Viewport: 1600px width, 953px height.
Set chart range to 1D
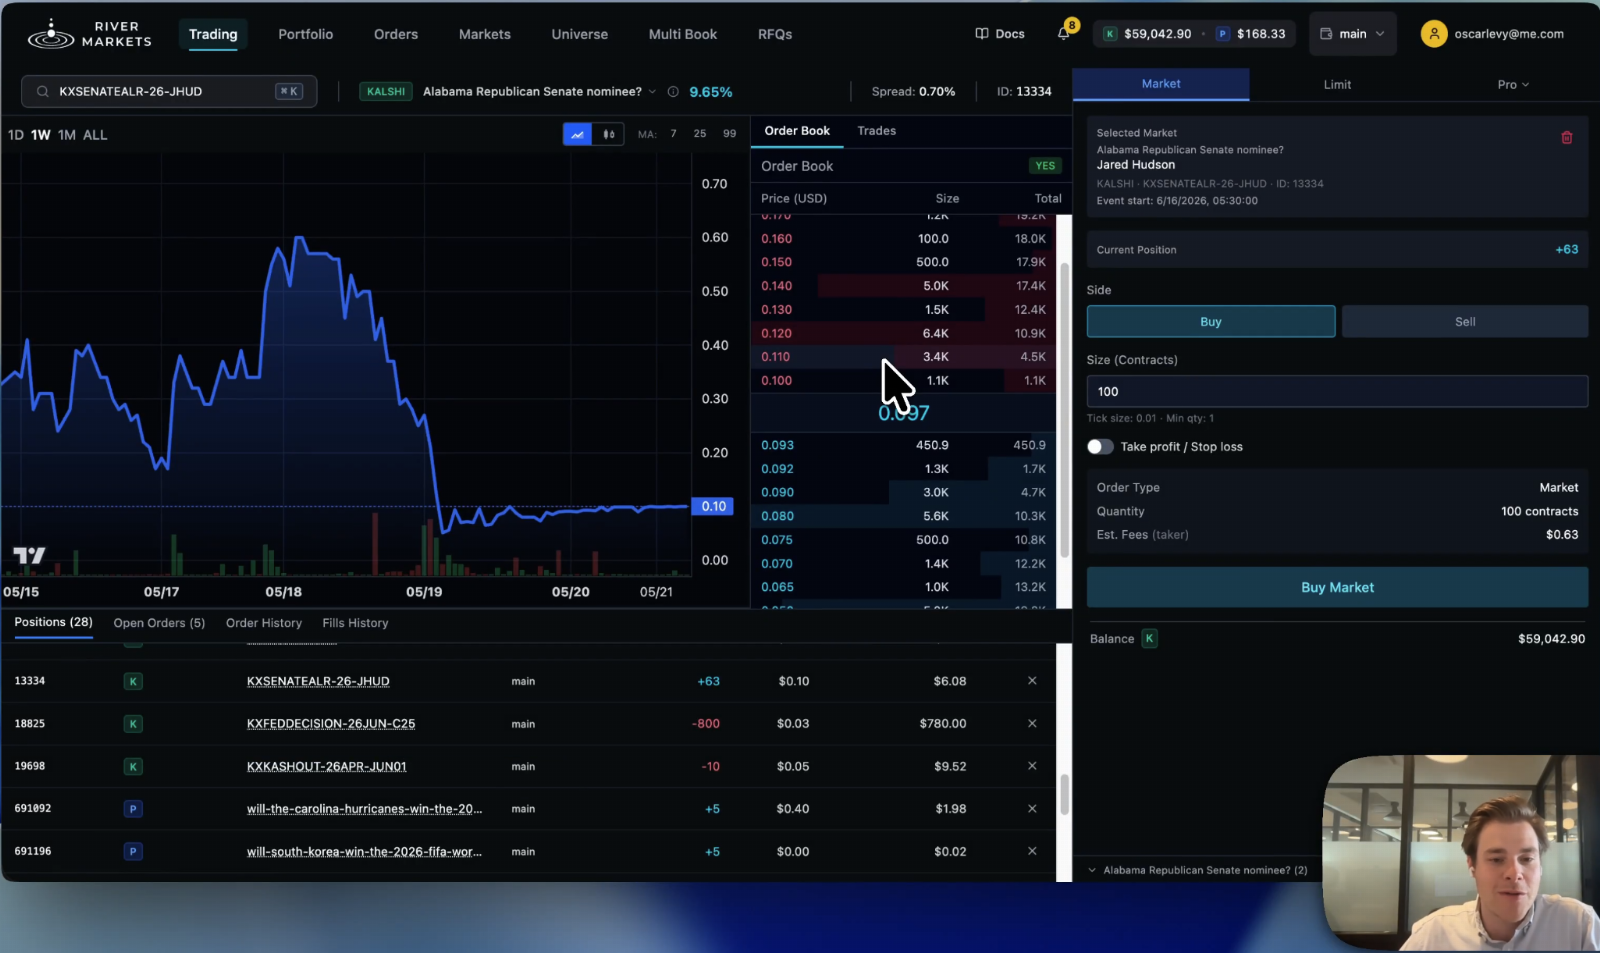pos(16,135)
